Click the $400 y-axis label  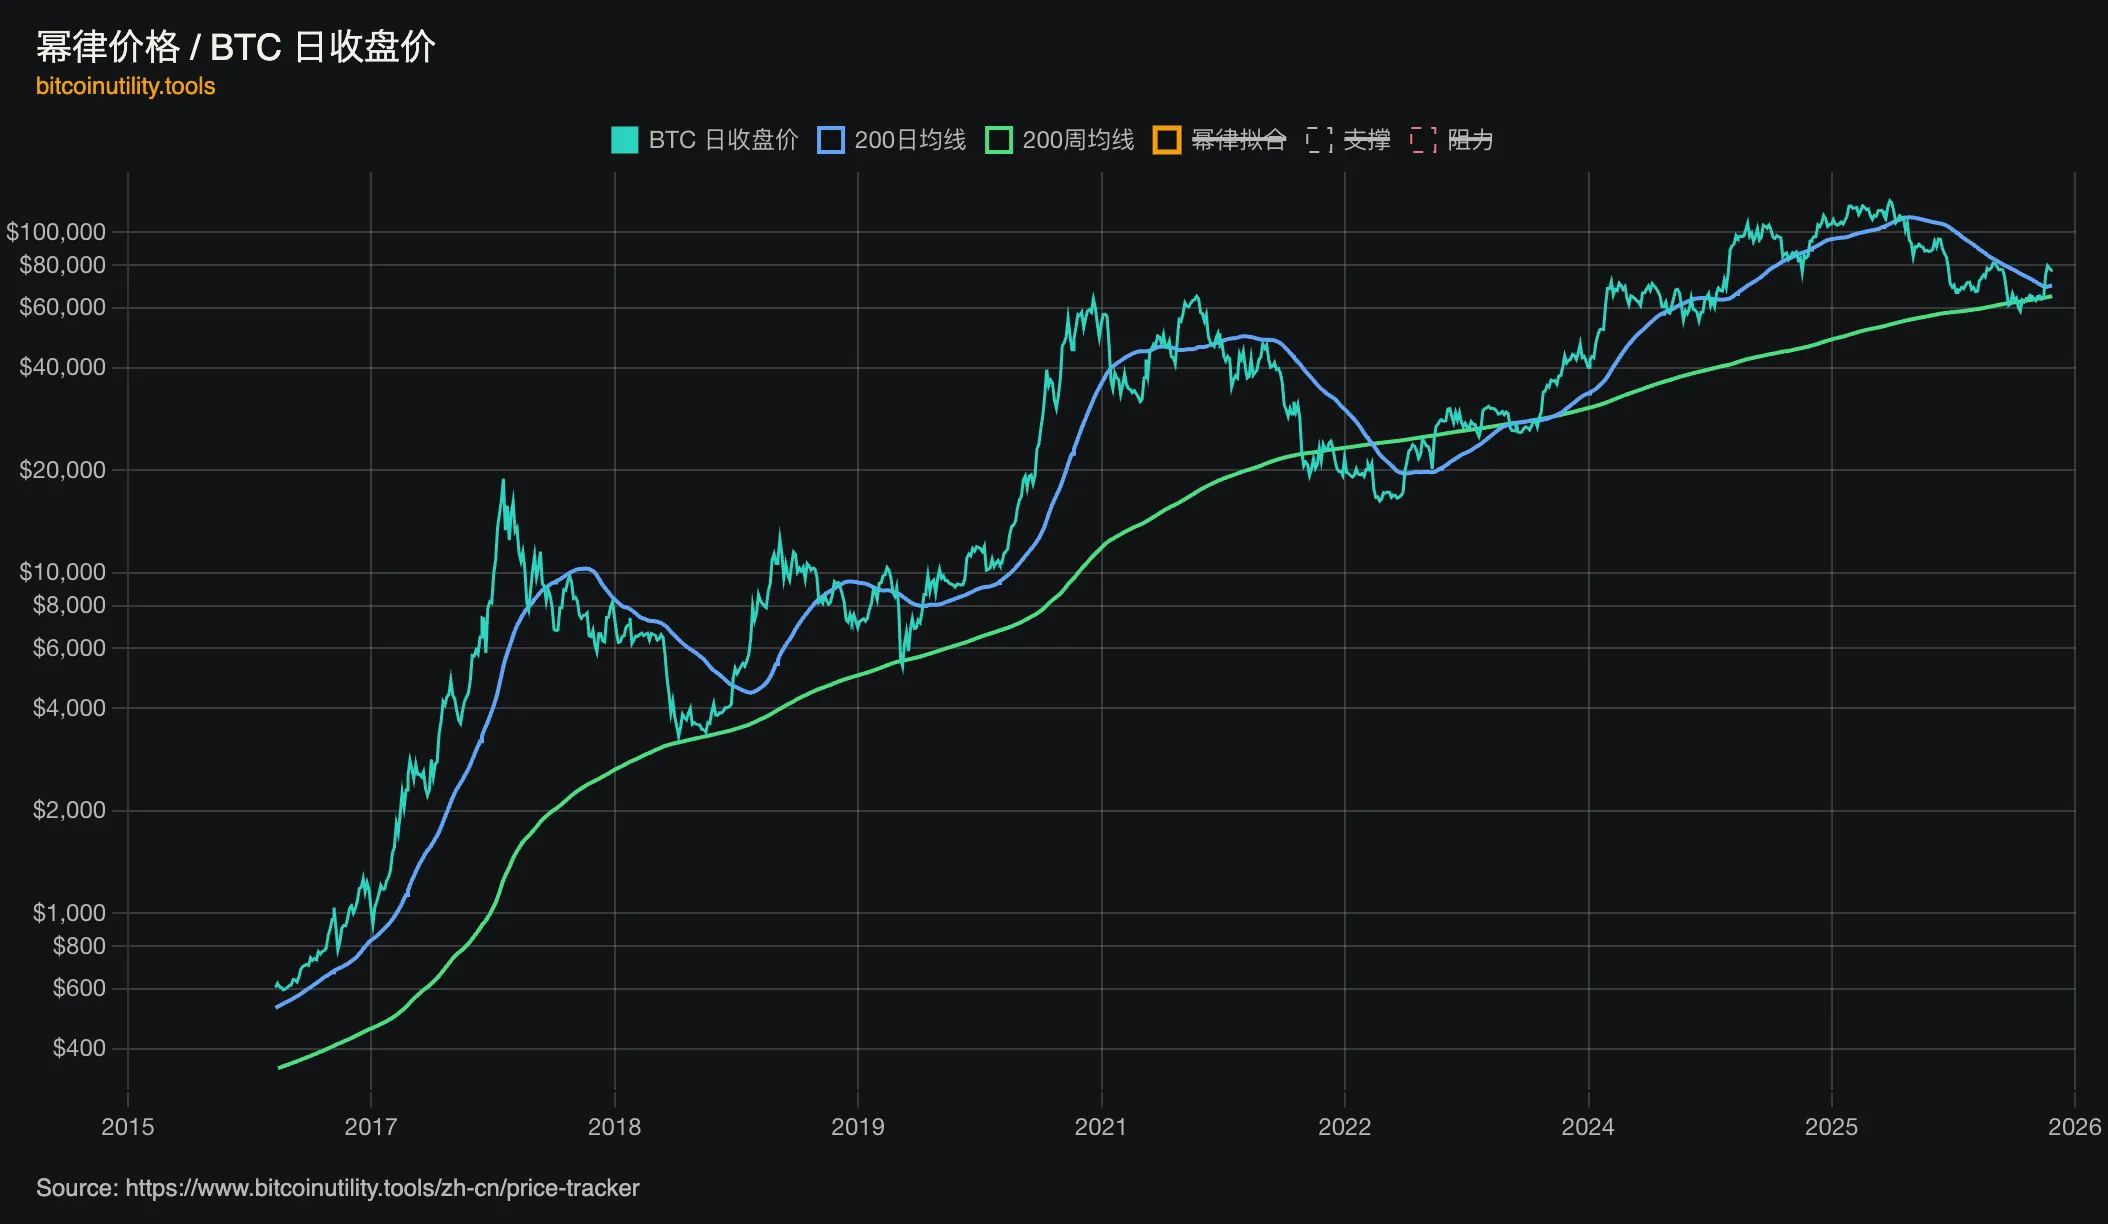click(79, 1048)
